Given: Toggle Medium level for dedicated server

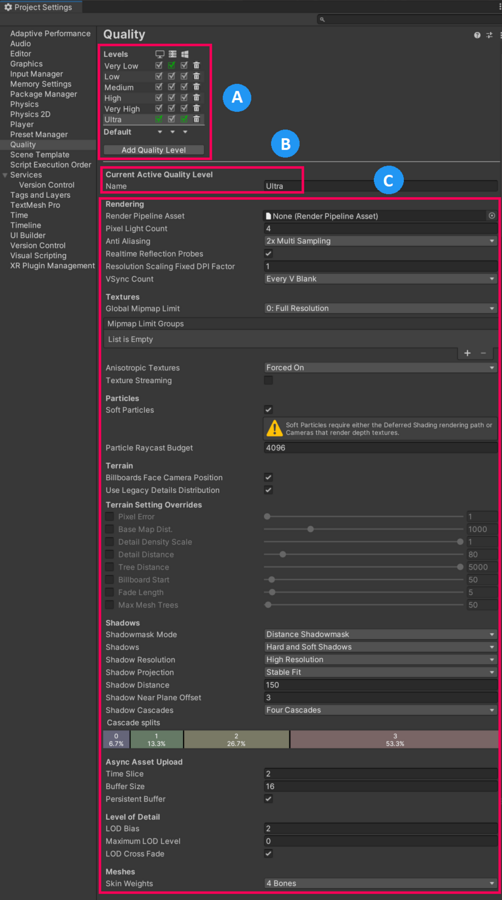Looking at the screenshot, I should [172, 87].
